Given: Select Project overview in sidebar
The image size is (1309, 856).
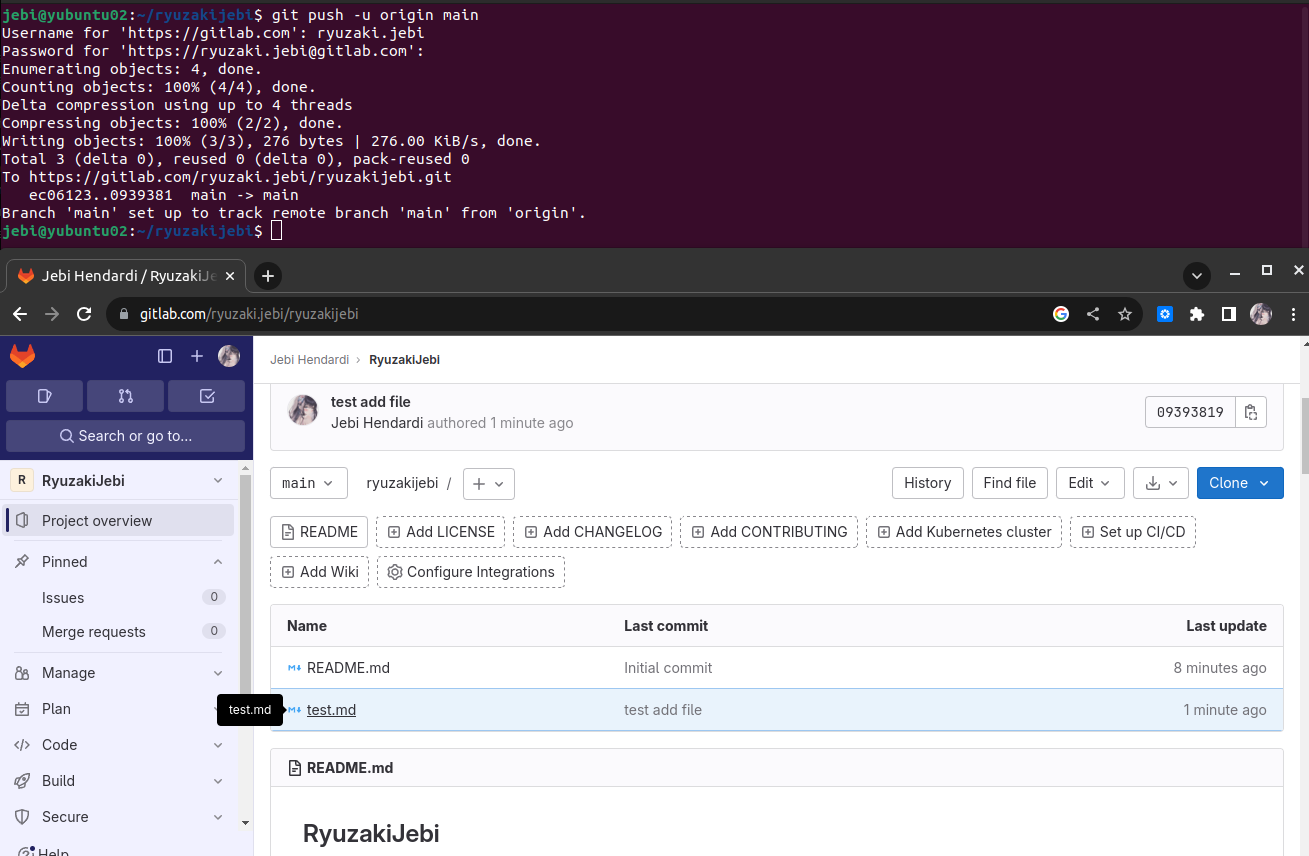Looking at the screenshot, I should coord(120,521).
